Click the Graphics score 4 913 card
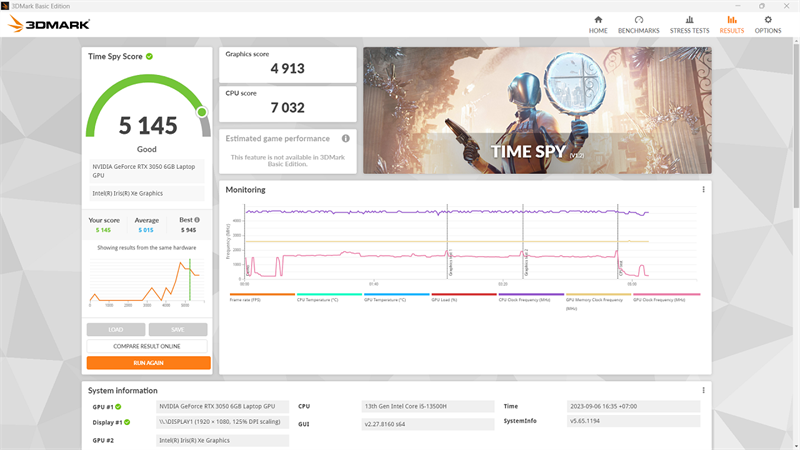This screenshot has height=450, width=800. click(x=288, y=65)
